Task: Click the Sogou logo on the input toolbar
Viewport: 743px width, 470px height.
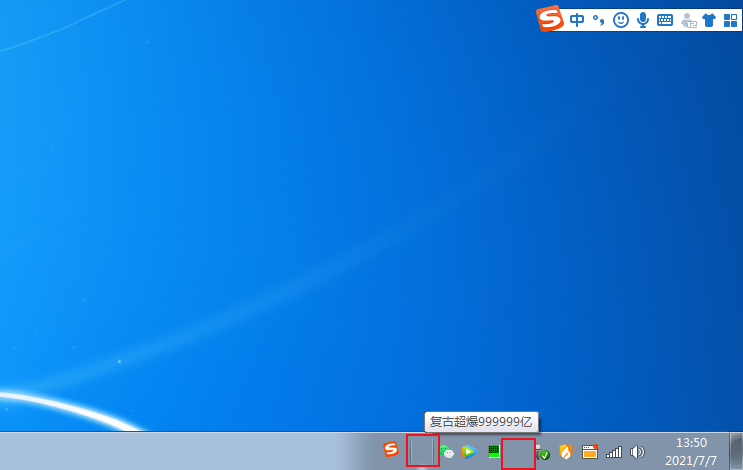Action: point(550,19)
